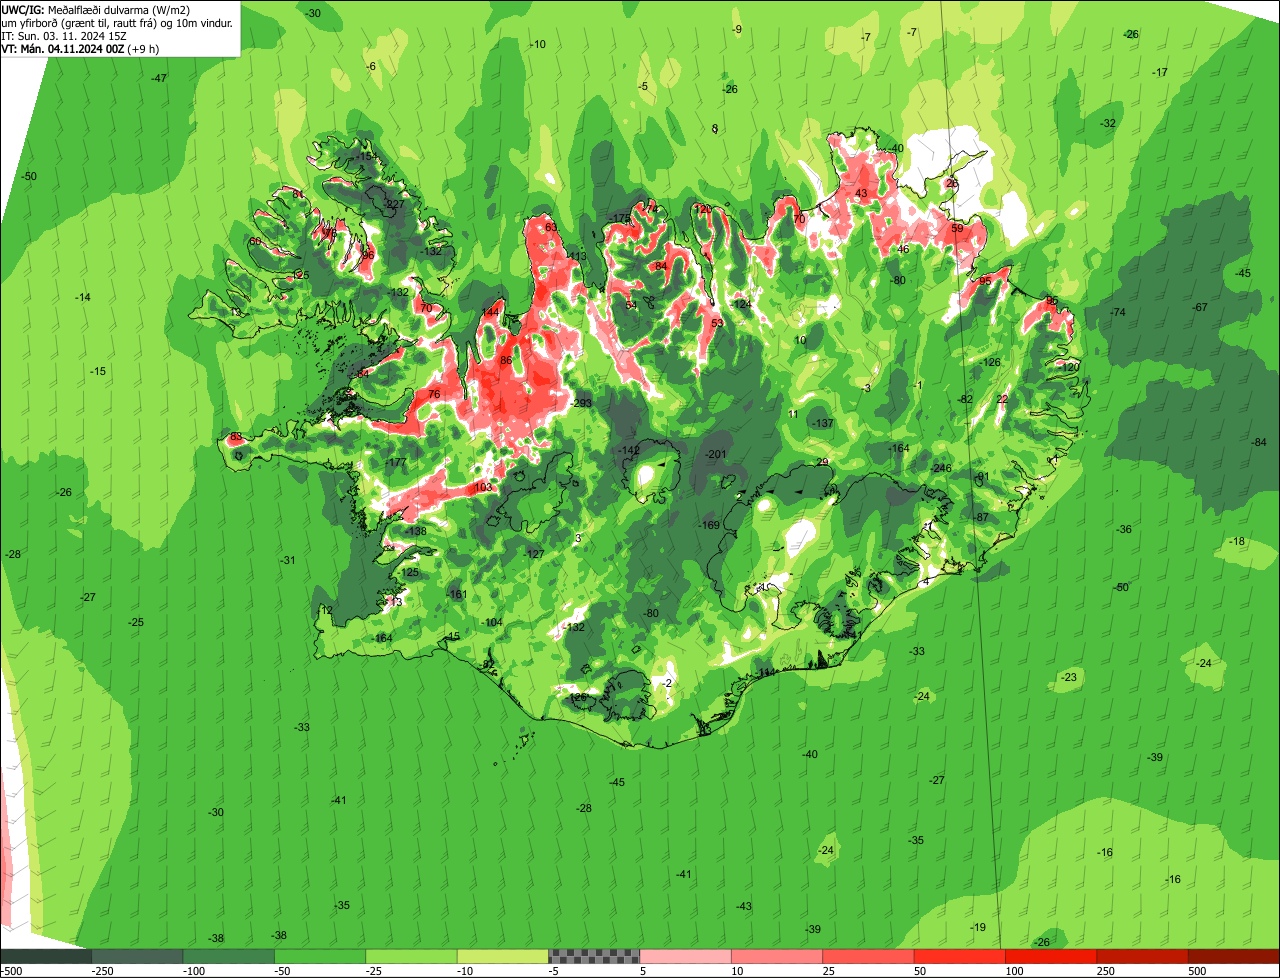Click the 59 value in northeast
This screenshot has height=978, width=1280.
point(957,228)
